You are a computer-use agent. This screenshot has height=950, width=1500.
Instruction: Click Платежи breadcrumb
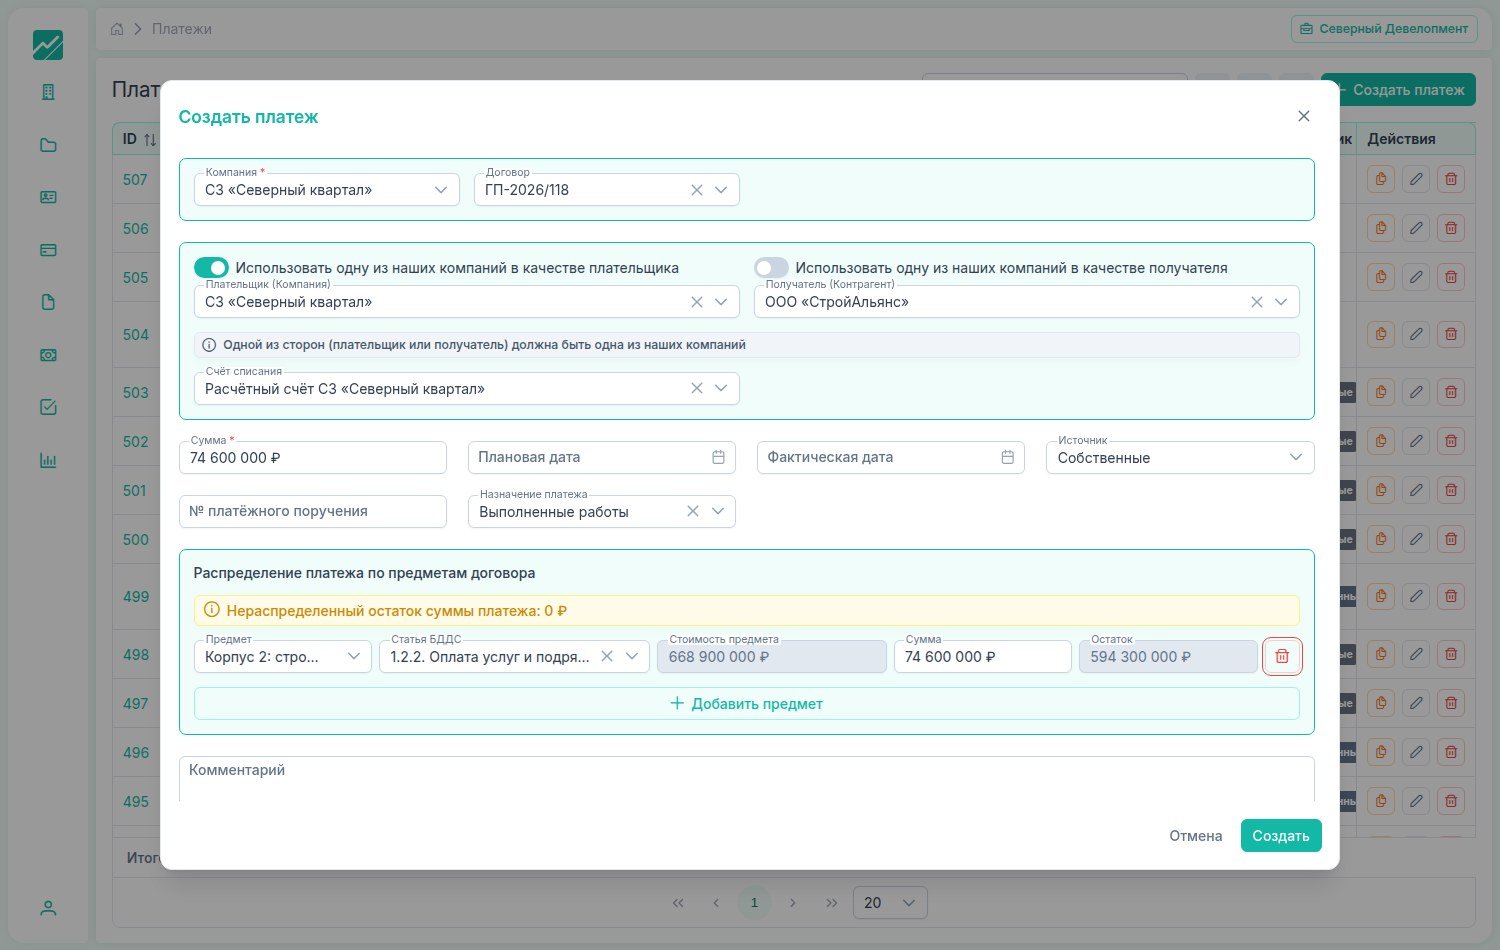pyautogui.click(x=182, y=29)
